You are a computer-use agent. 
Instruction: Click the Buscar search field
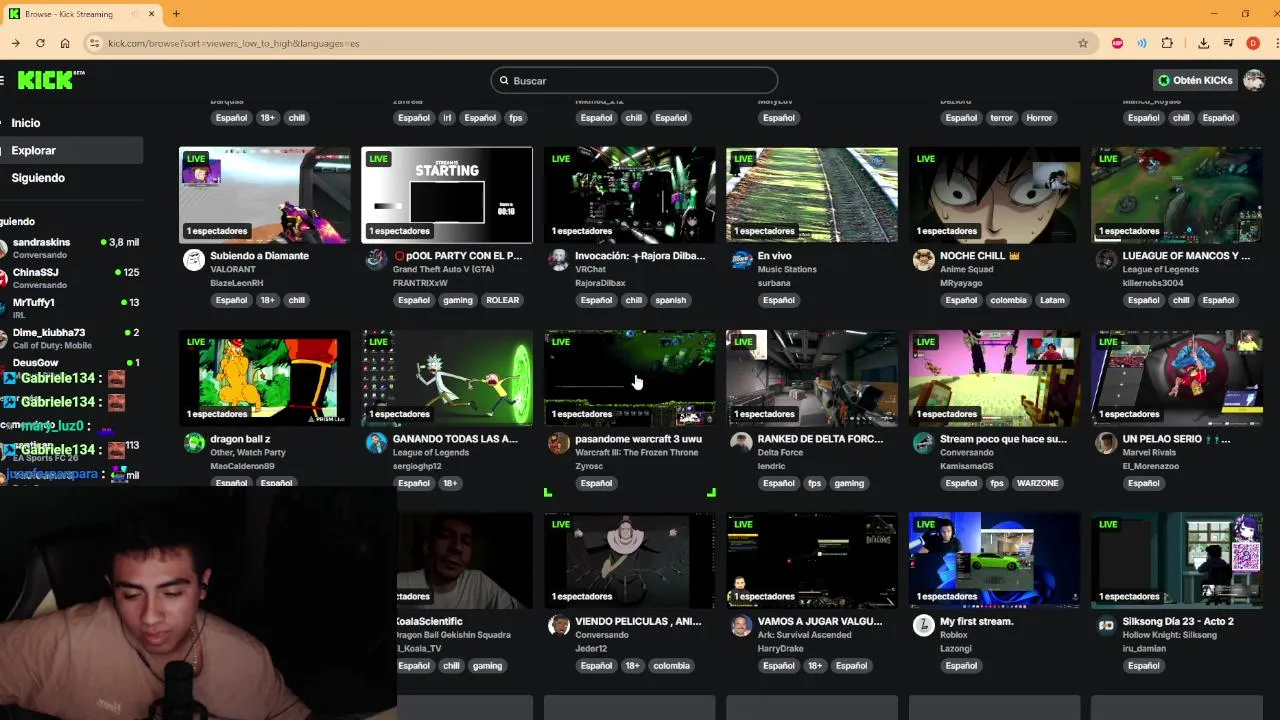(634, 80)
